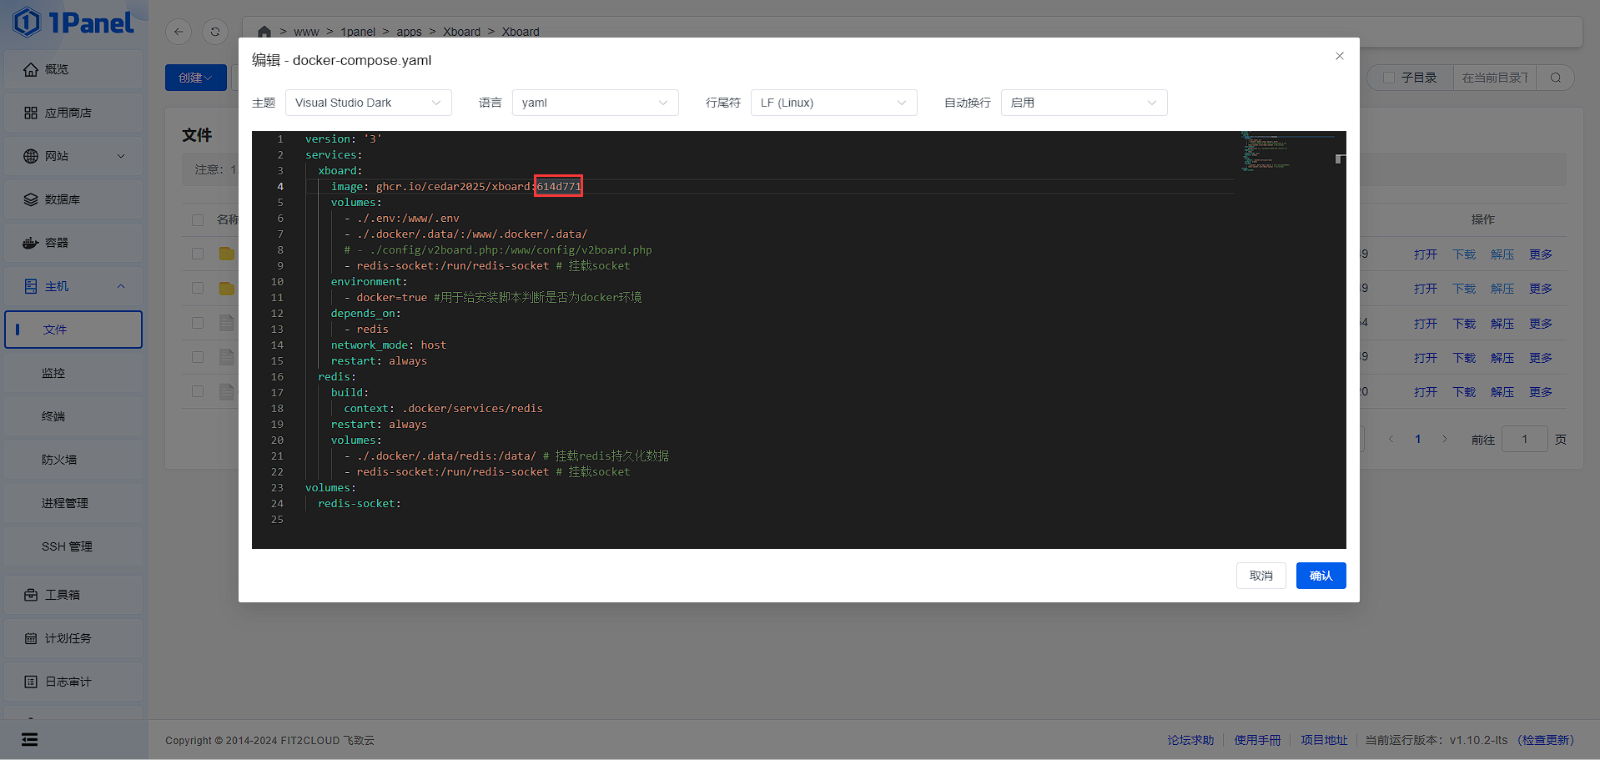
Task: Tick the first file row checkbox
Action: click(198, 254)
